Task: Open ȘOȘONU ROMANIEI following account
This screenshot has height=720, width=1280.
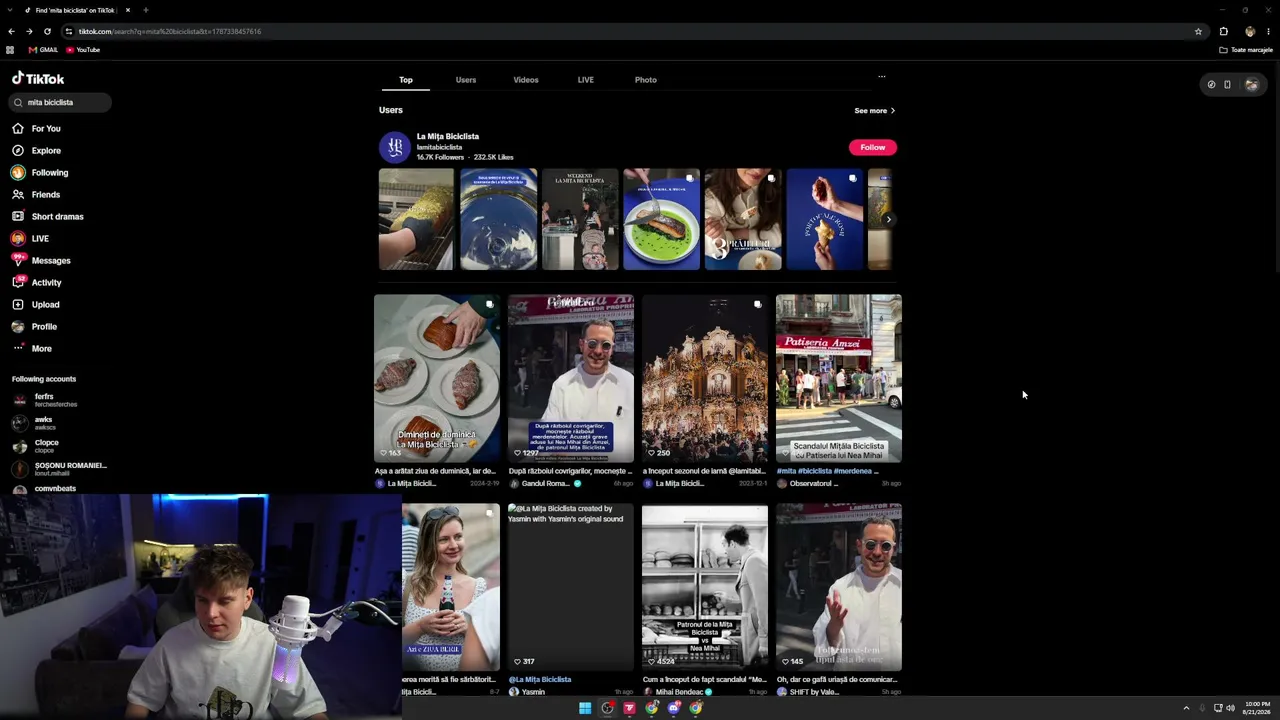Action: [60, 469]
